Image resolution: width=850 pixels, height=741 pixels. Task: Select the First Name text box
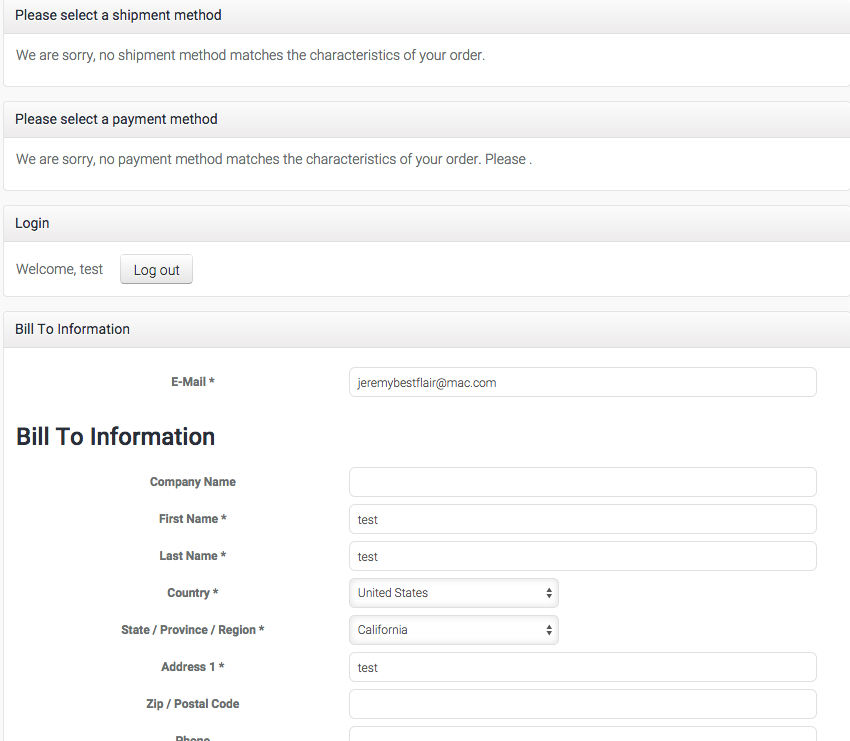[582, 519]
